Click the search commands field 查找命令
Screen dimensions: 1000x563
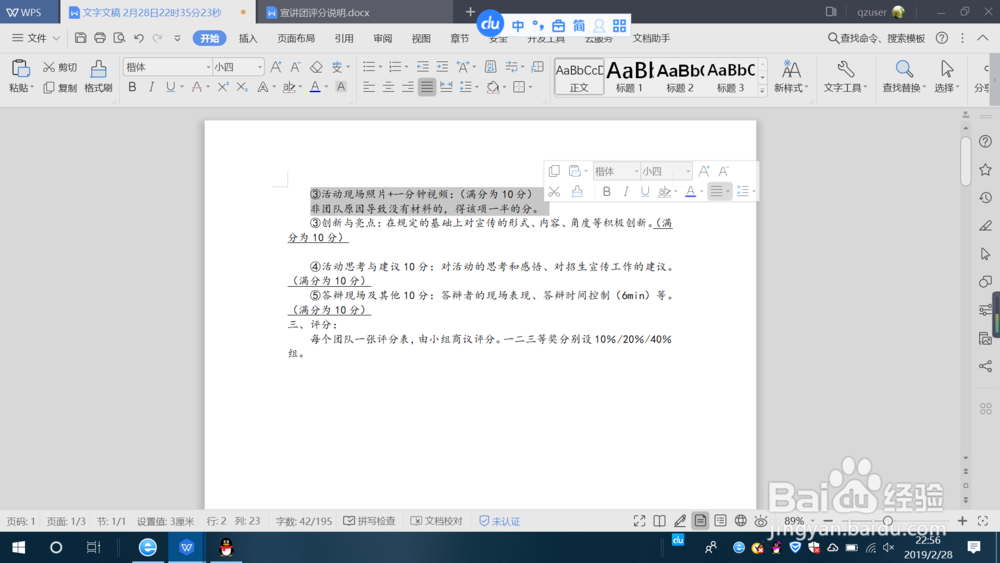pos(877,38)
